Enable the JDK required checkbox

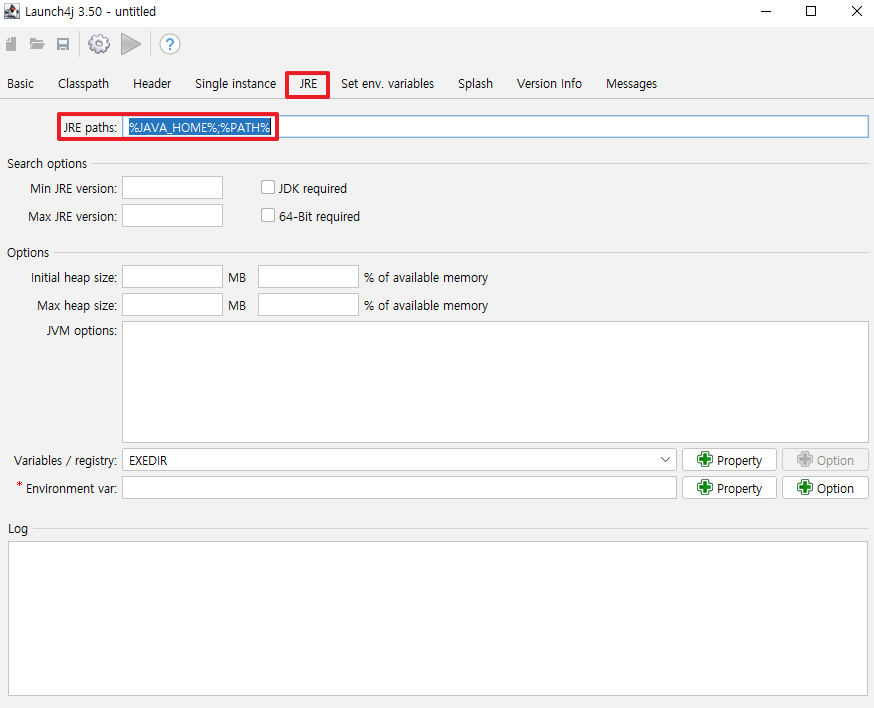click(268, 187)
